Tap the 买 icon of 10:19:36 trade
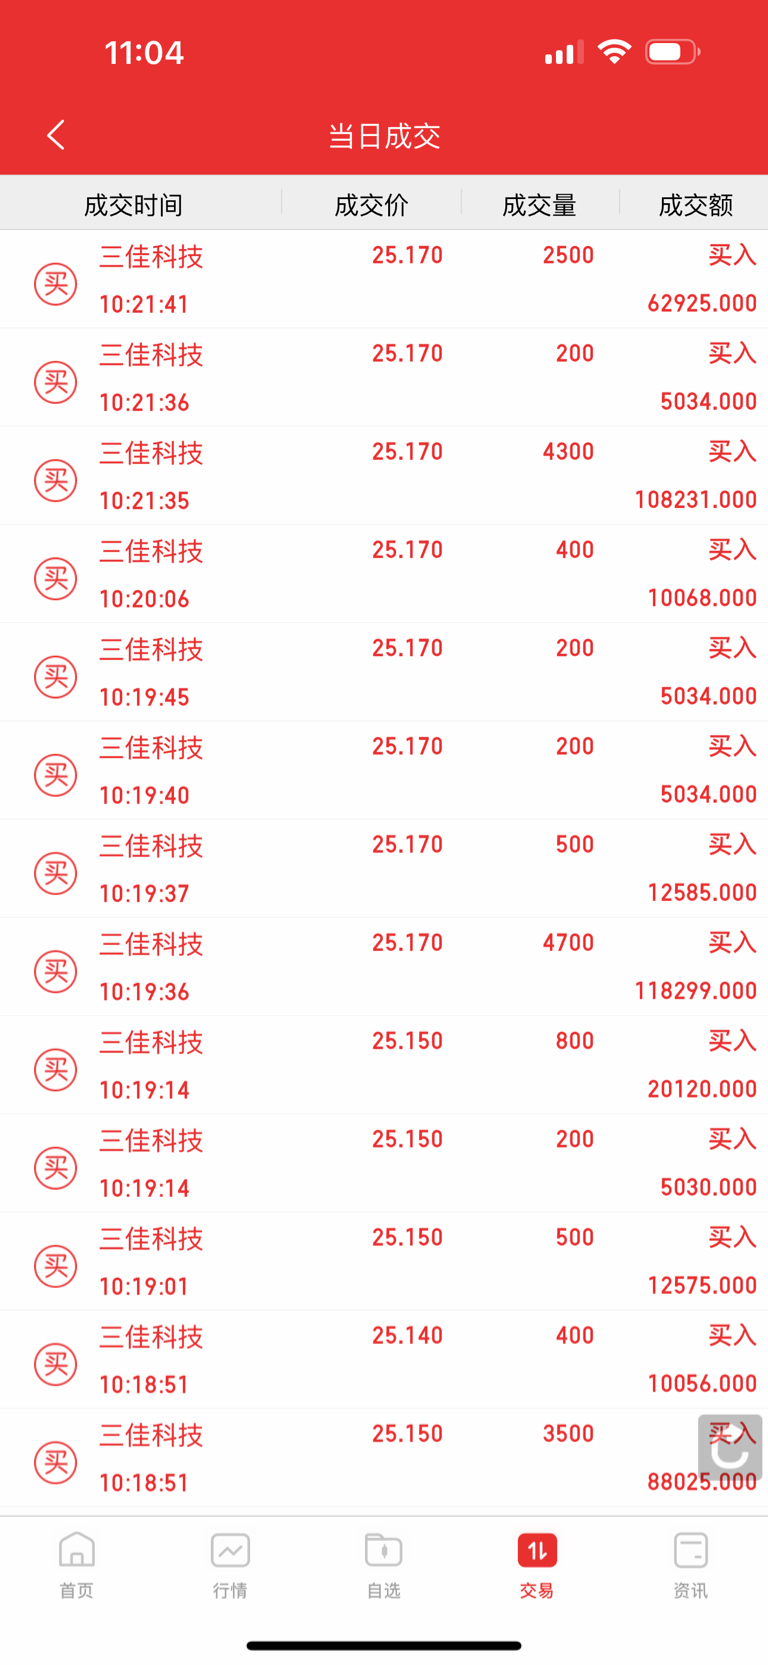 (x=56, y=971)
